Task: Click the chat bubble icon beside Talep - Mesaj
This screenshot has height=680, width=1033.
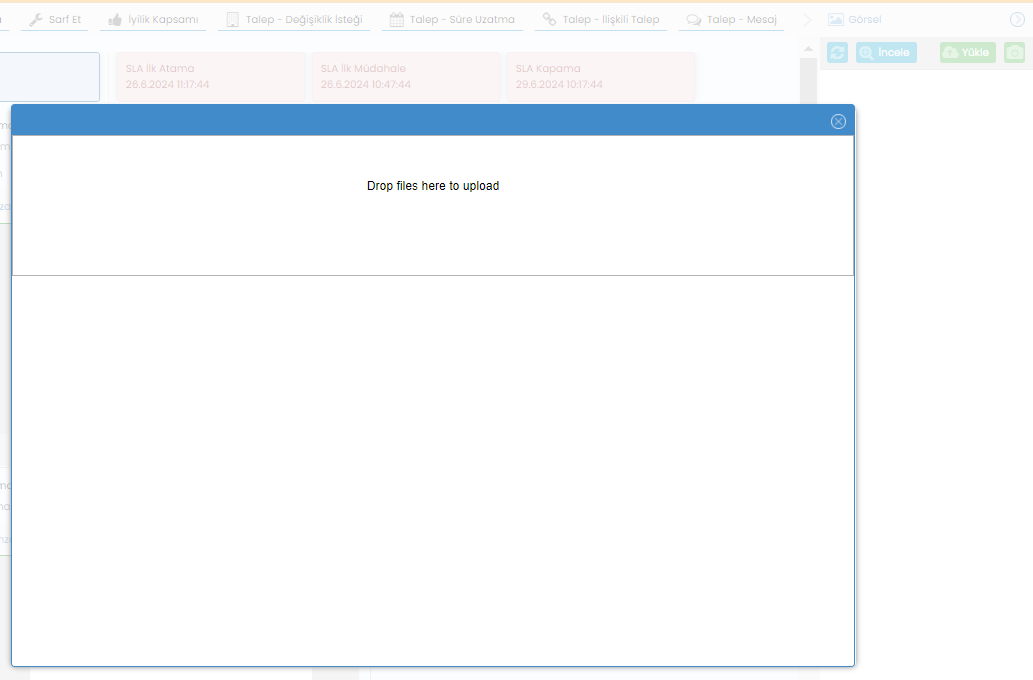Action: (x=694, y=20)
